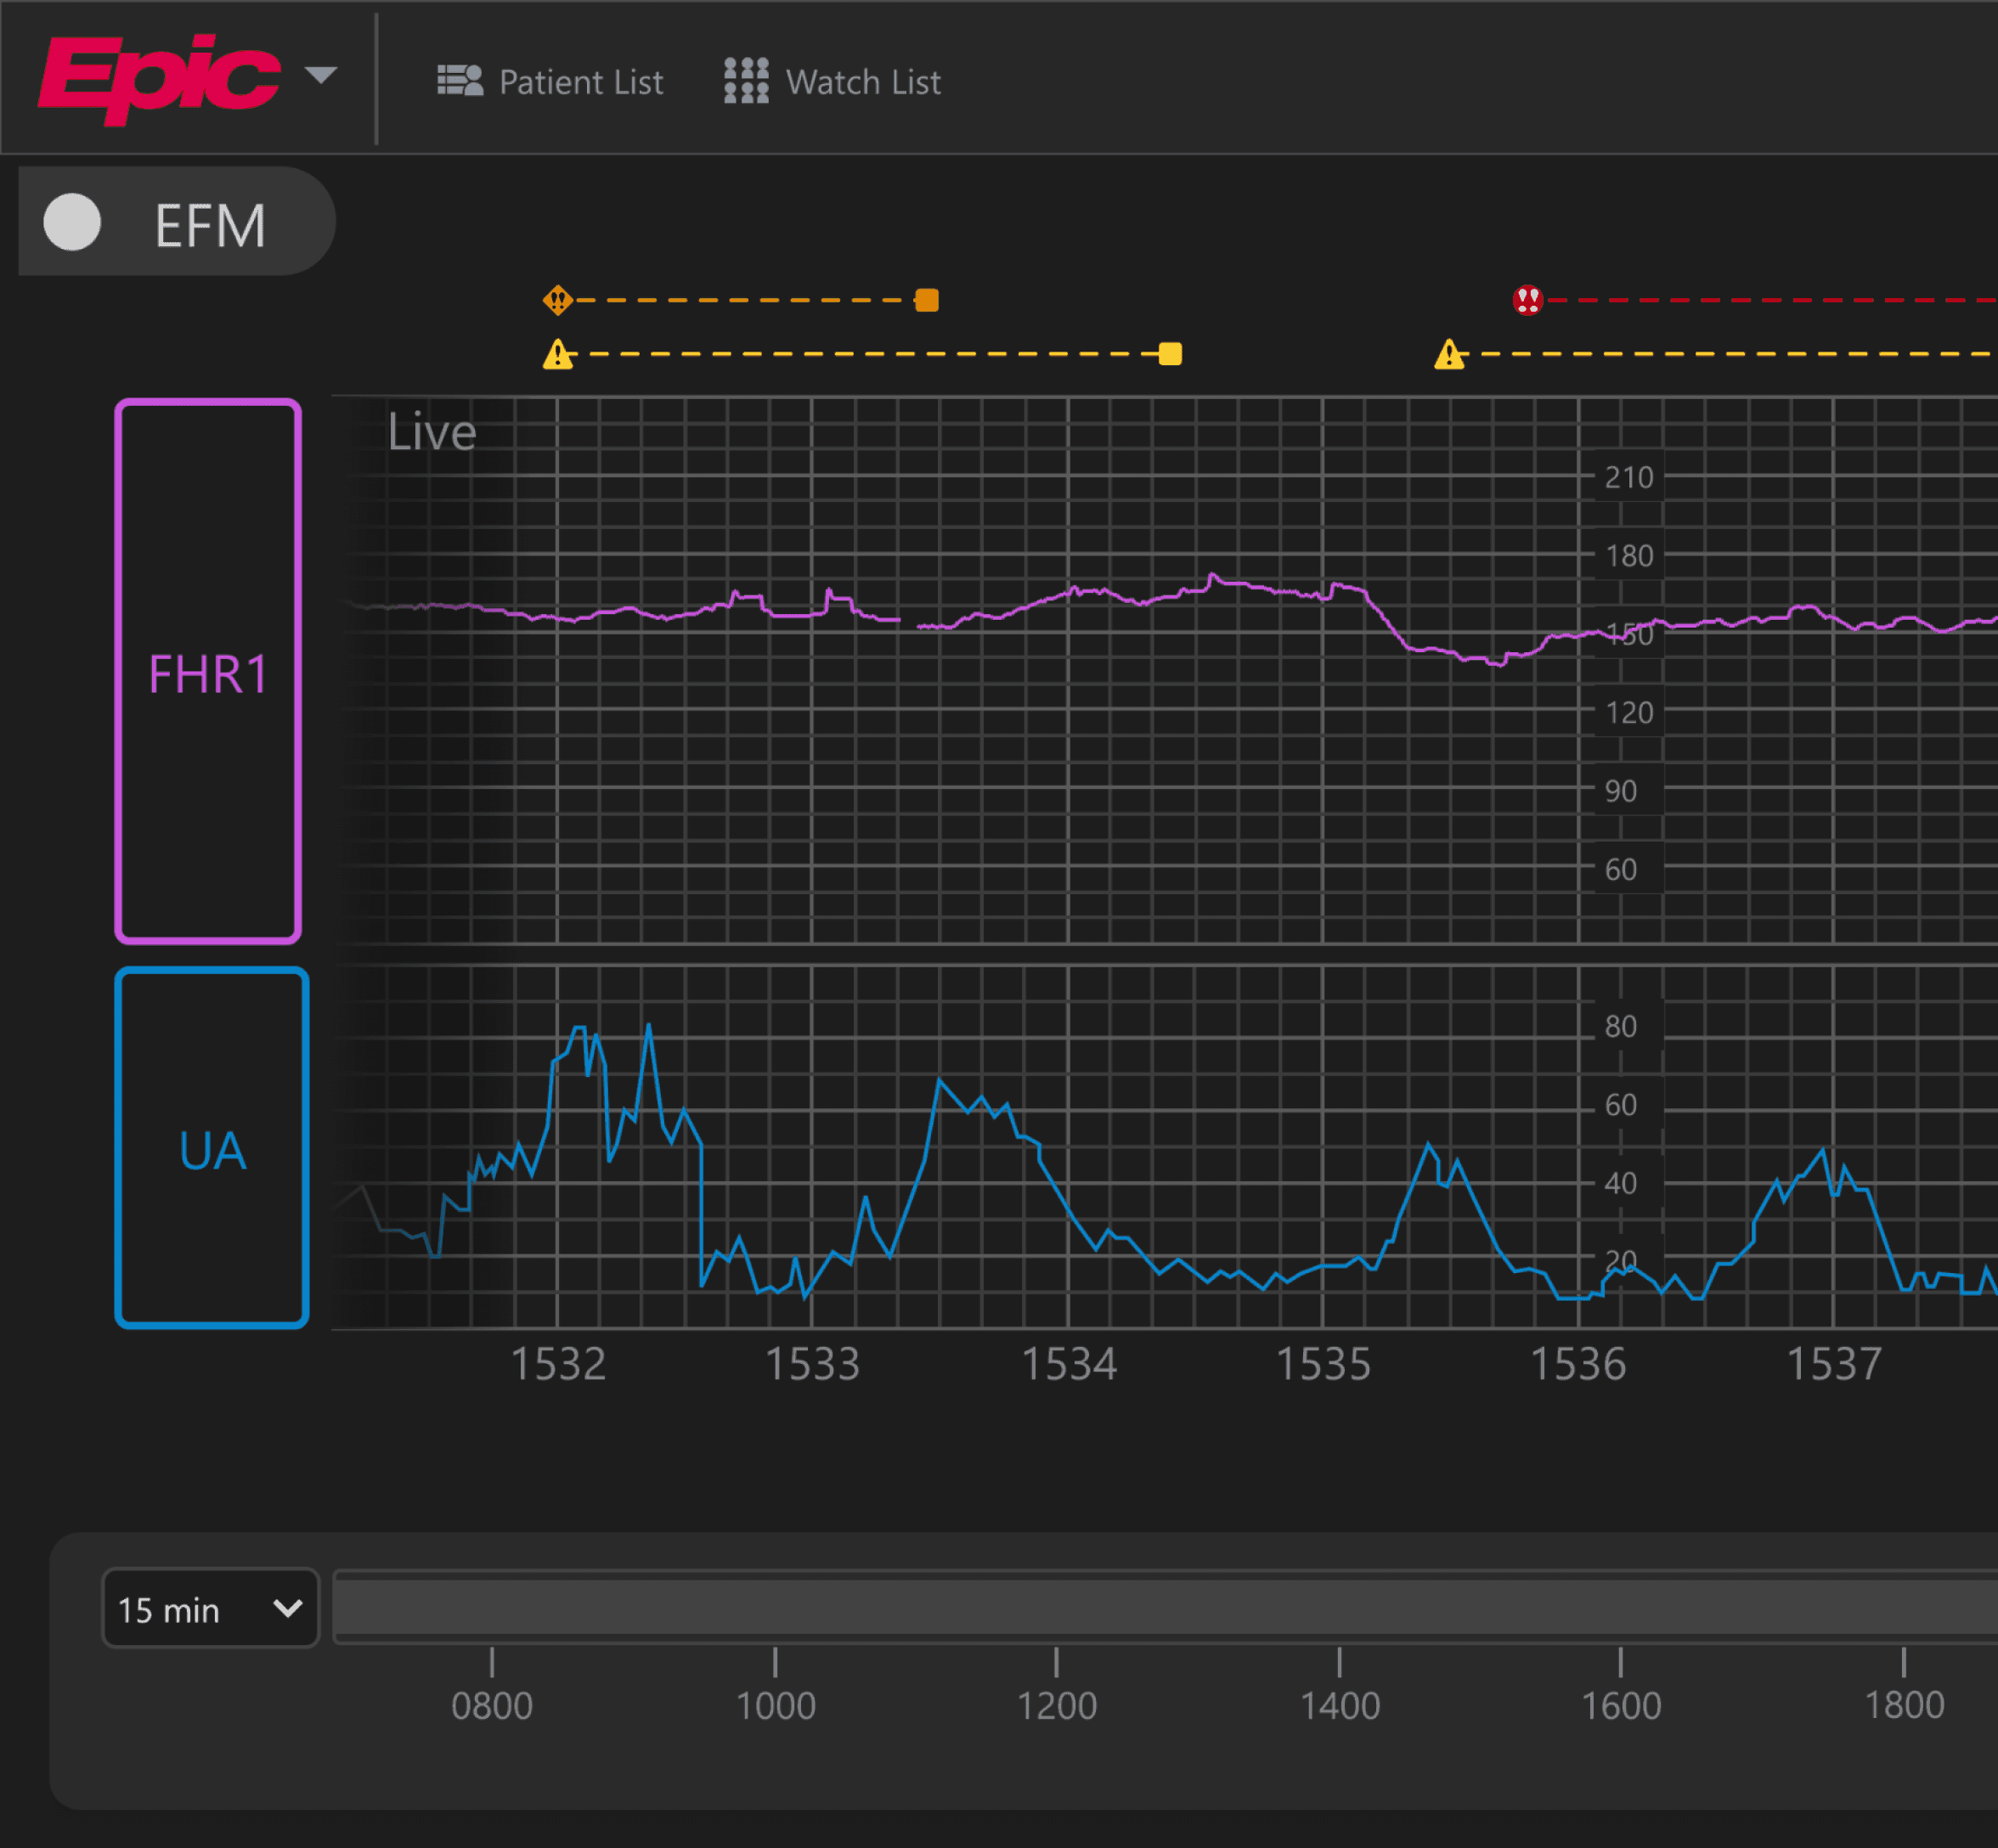This screenshot has width=1998, height=1848.
Task: Click the orange diamond alert icon
Action: pos(557,299)
